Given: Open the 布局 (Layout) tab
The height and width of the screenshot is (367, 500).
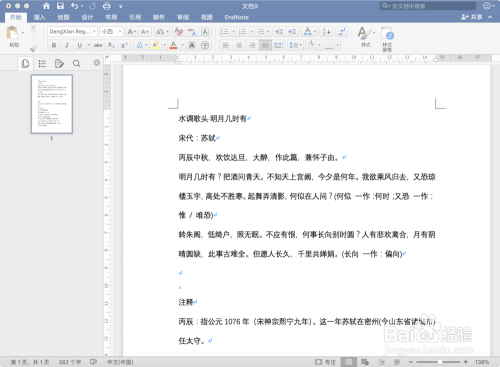Looking at the screenshot, I should click(111, 17).
